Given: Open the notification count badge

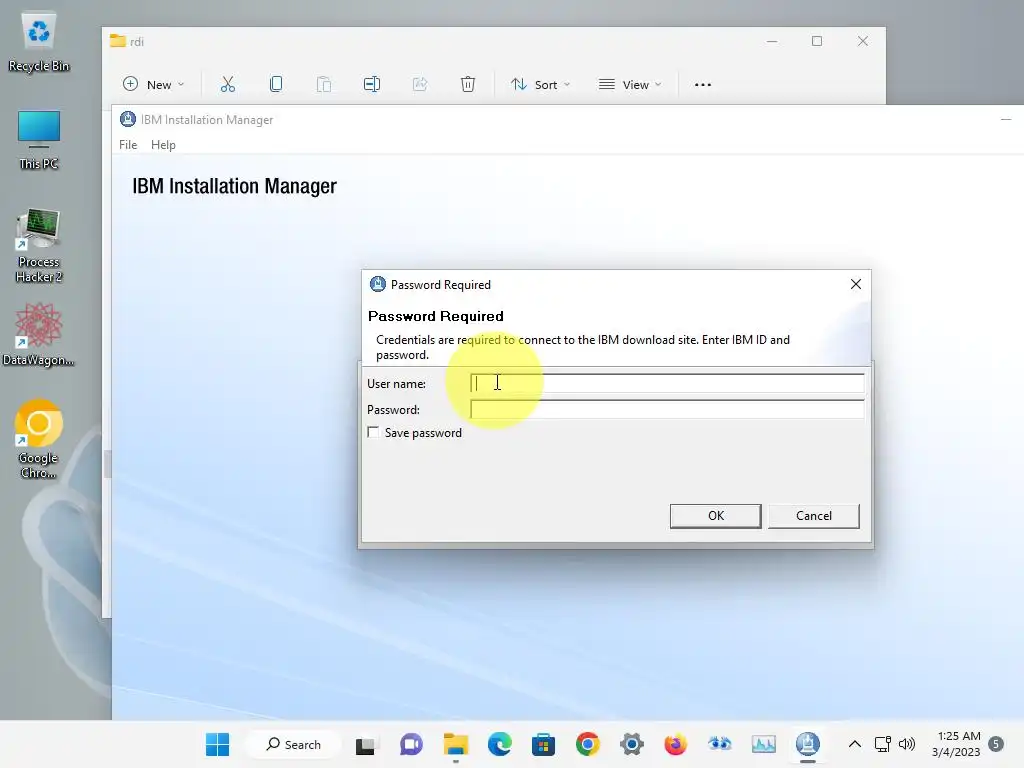Looking at the screenshot, I should (996, 744).
